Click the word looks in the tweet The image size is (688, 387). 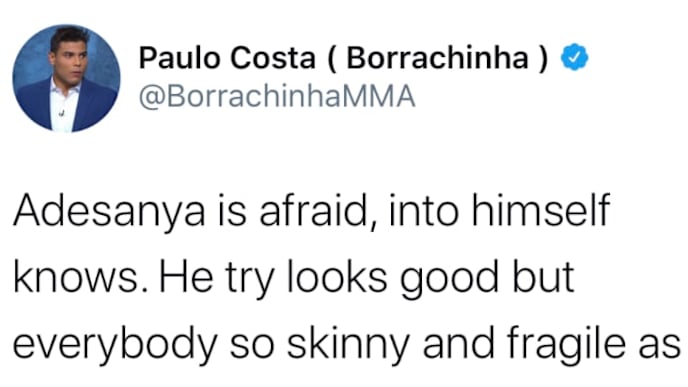pos(337,276)
